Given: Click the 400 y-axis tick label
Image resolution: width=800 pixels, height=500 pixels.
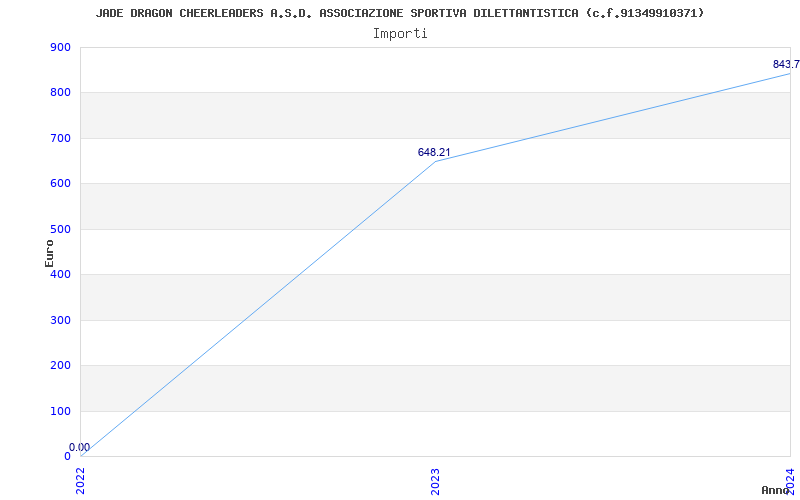Looking at the screenshot, I should [x=60, y=274].
